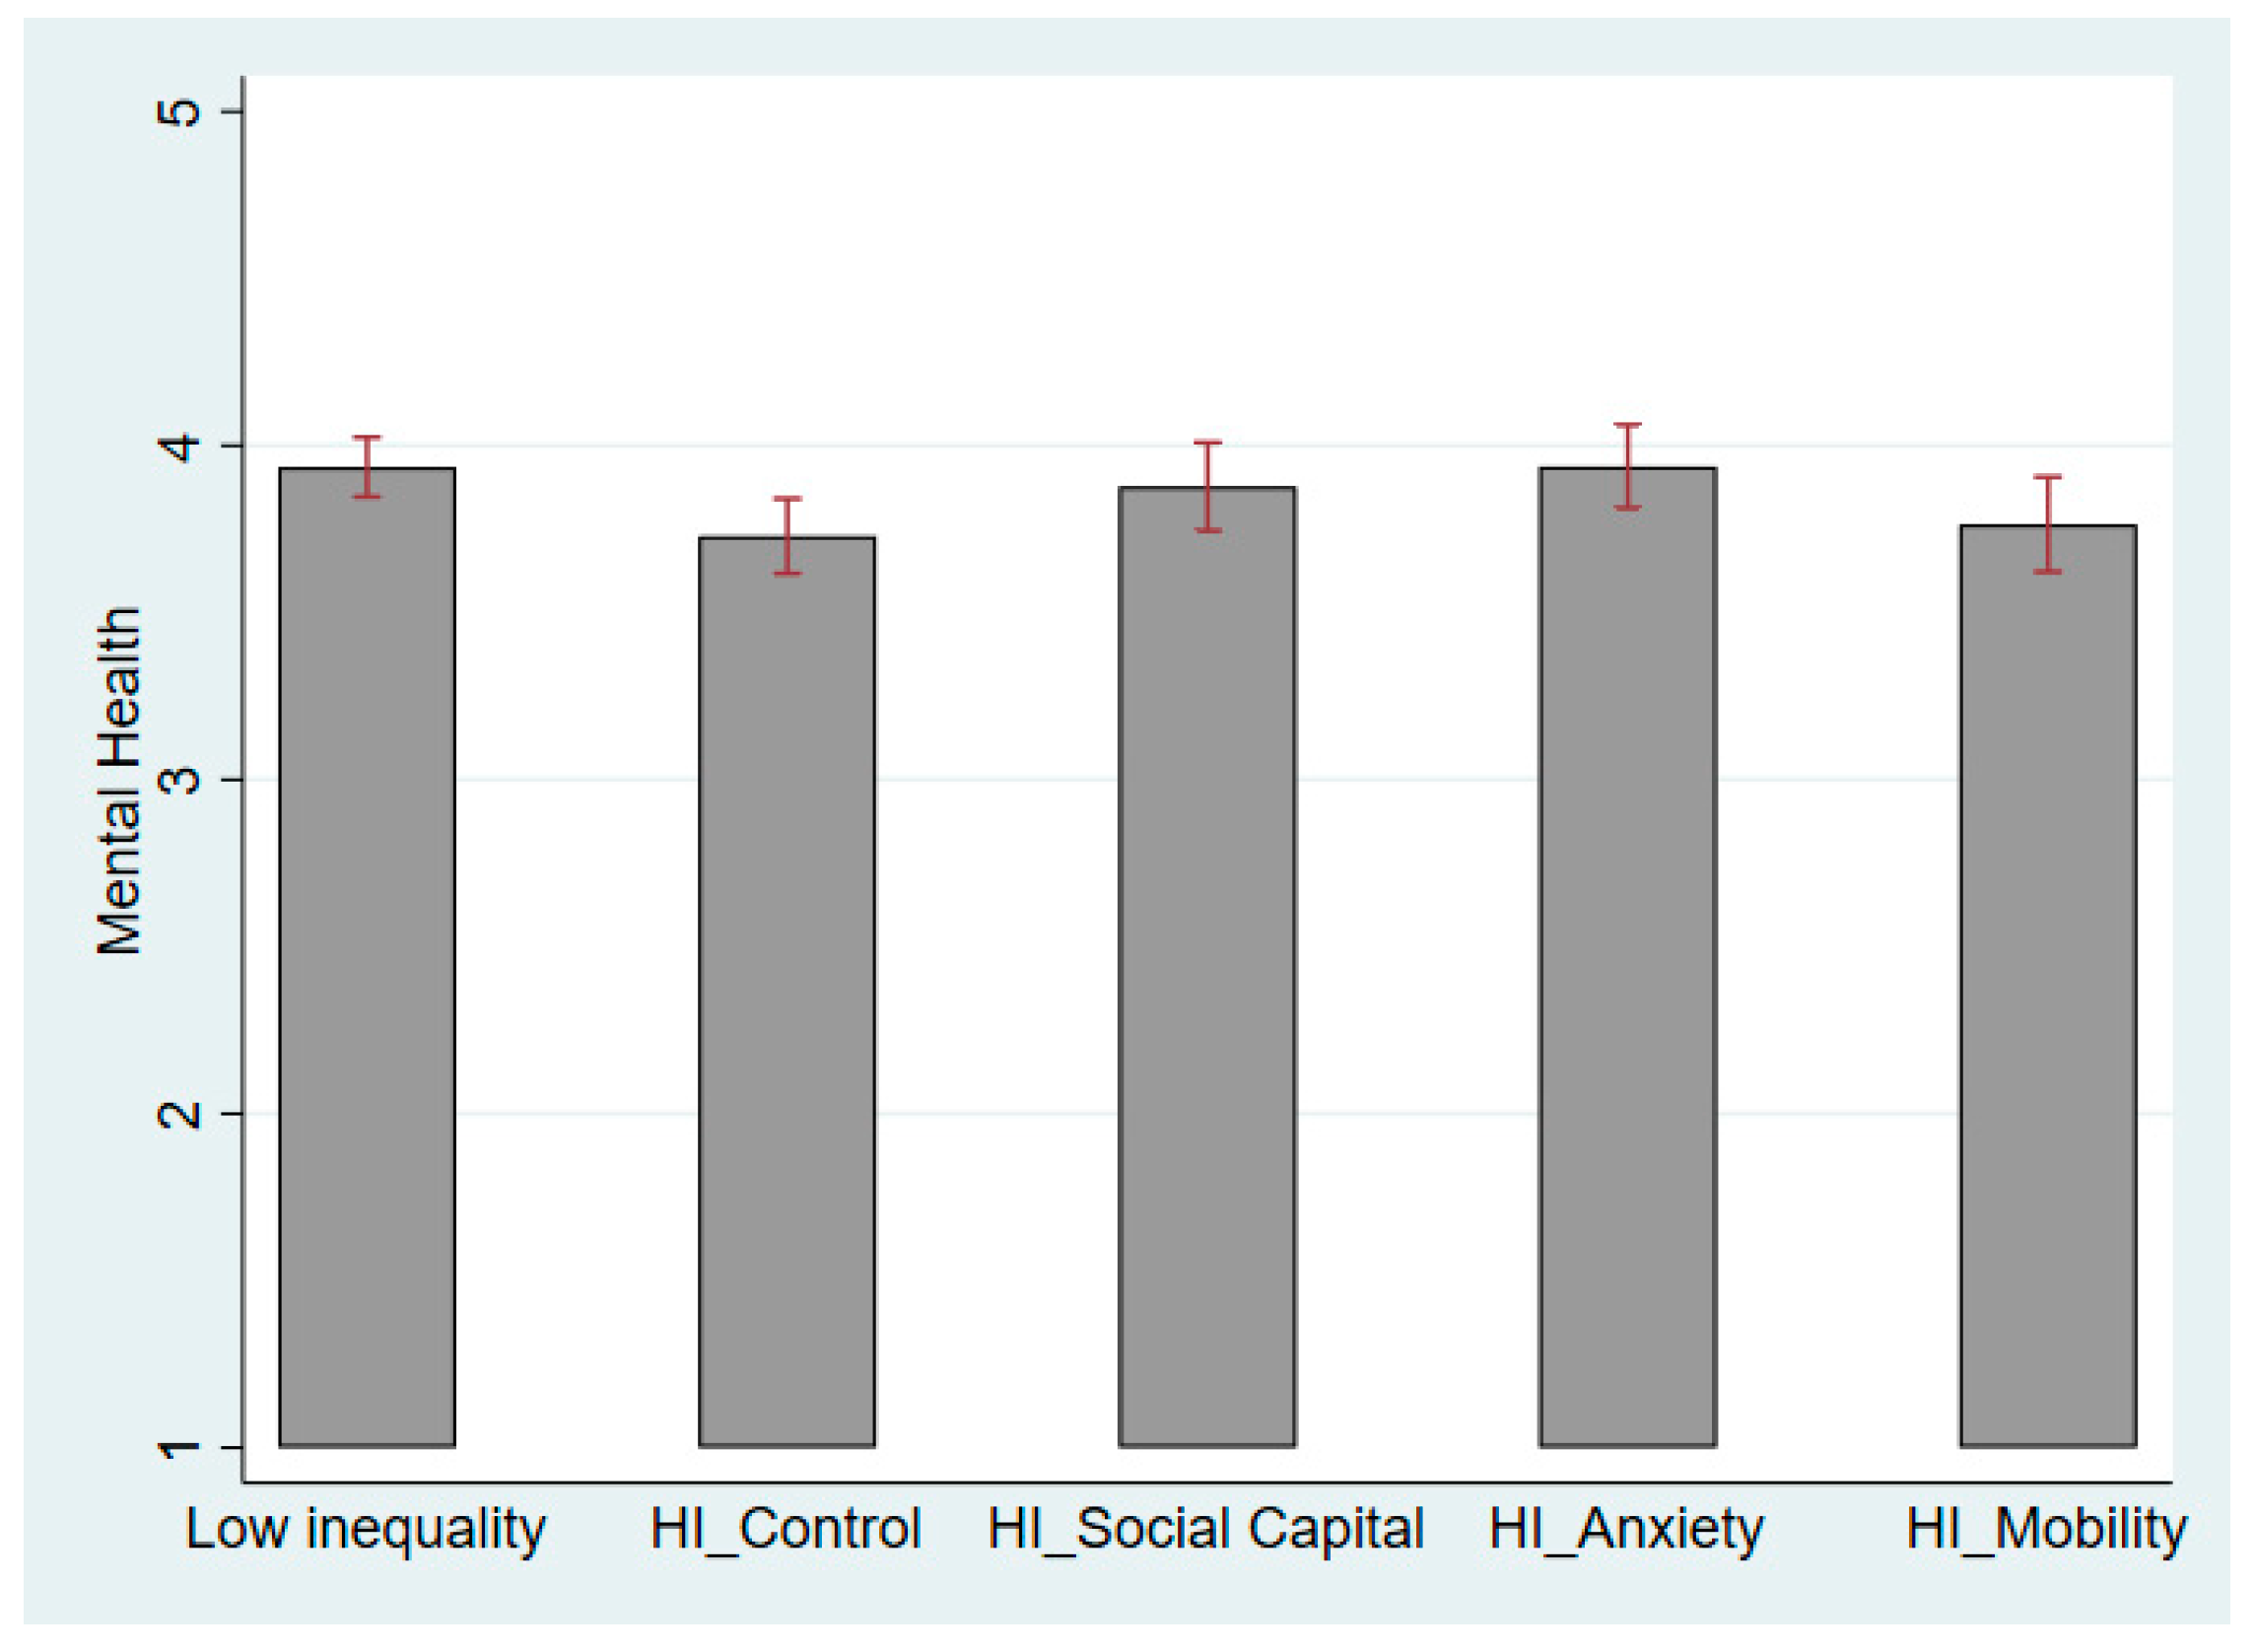Click the HI_Control gray bar
Viewport: 2254px width, 1652px height.
tap(787, 992)
